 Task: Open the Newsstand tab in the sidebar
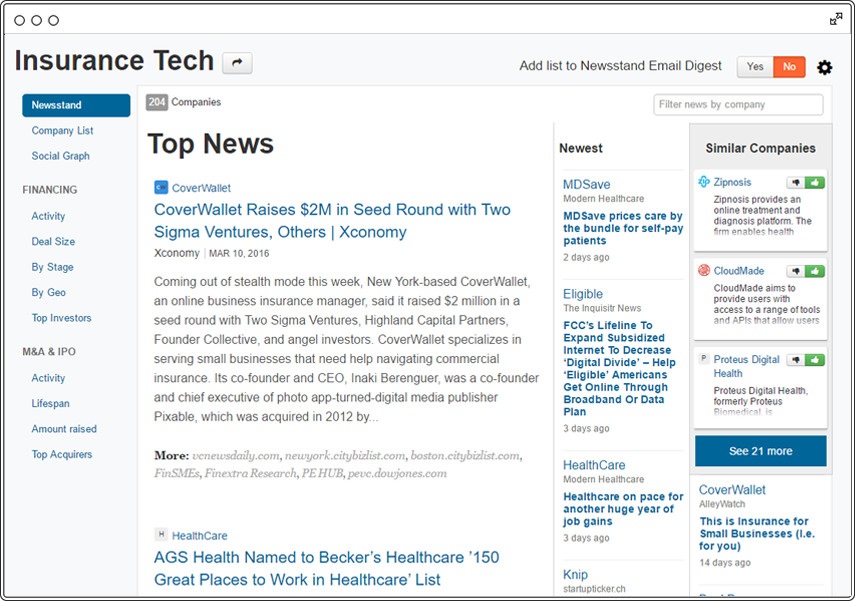pyautogui.click(x=76, y=105)
